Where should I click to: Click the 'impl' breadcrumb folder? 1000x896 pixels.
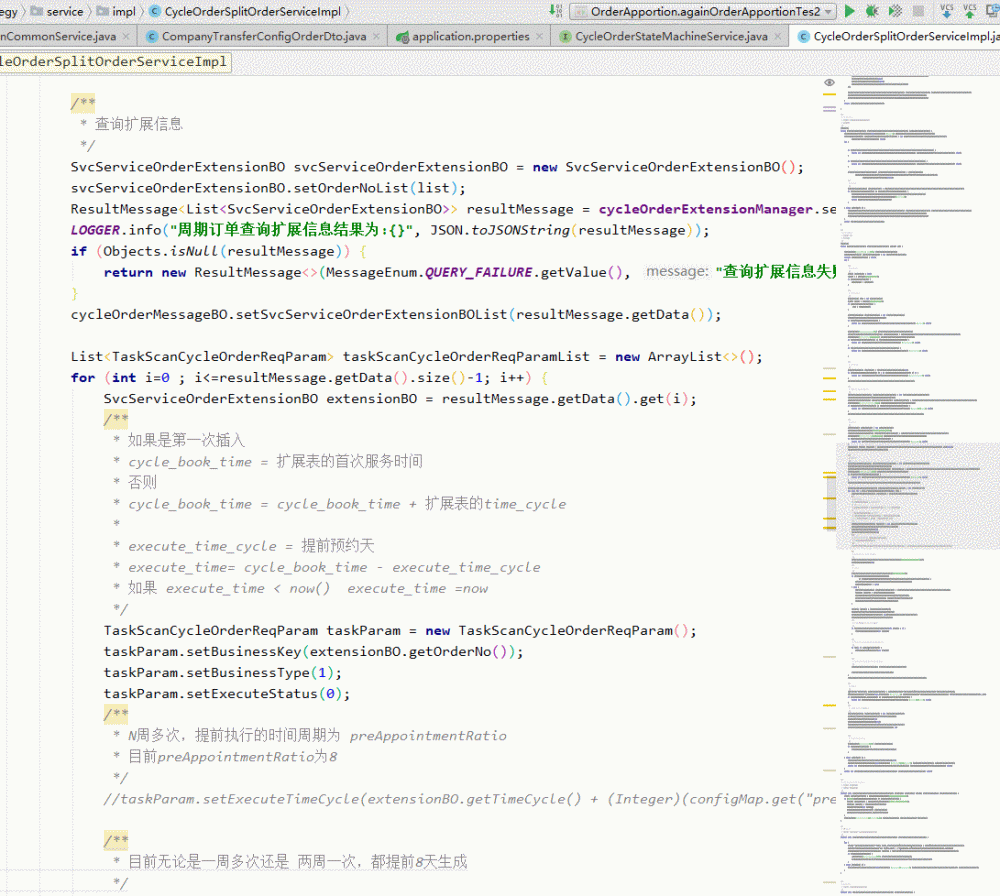(x=116, y=11)
